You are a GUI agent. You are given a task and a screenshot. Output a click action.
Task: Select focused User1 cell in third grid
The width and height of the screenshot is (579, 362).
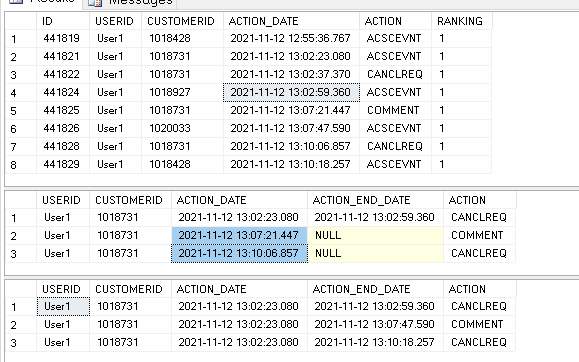pyautogui.click(x=63, y=307)
